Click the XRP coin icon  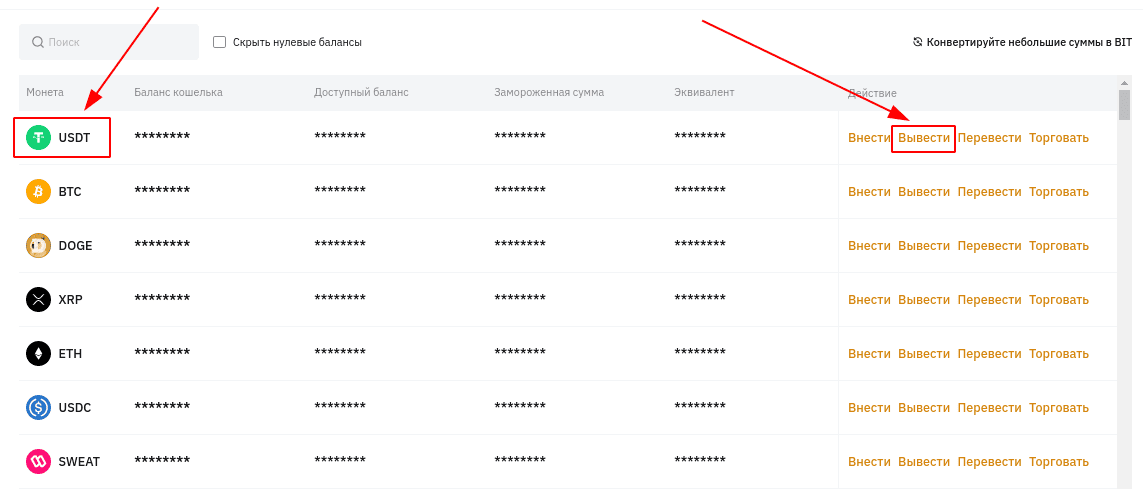point(38,300)
